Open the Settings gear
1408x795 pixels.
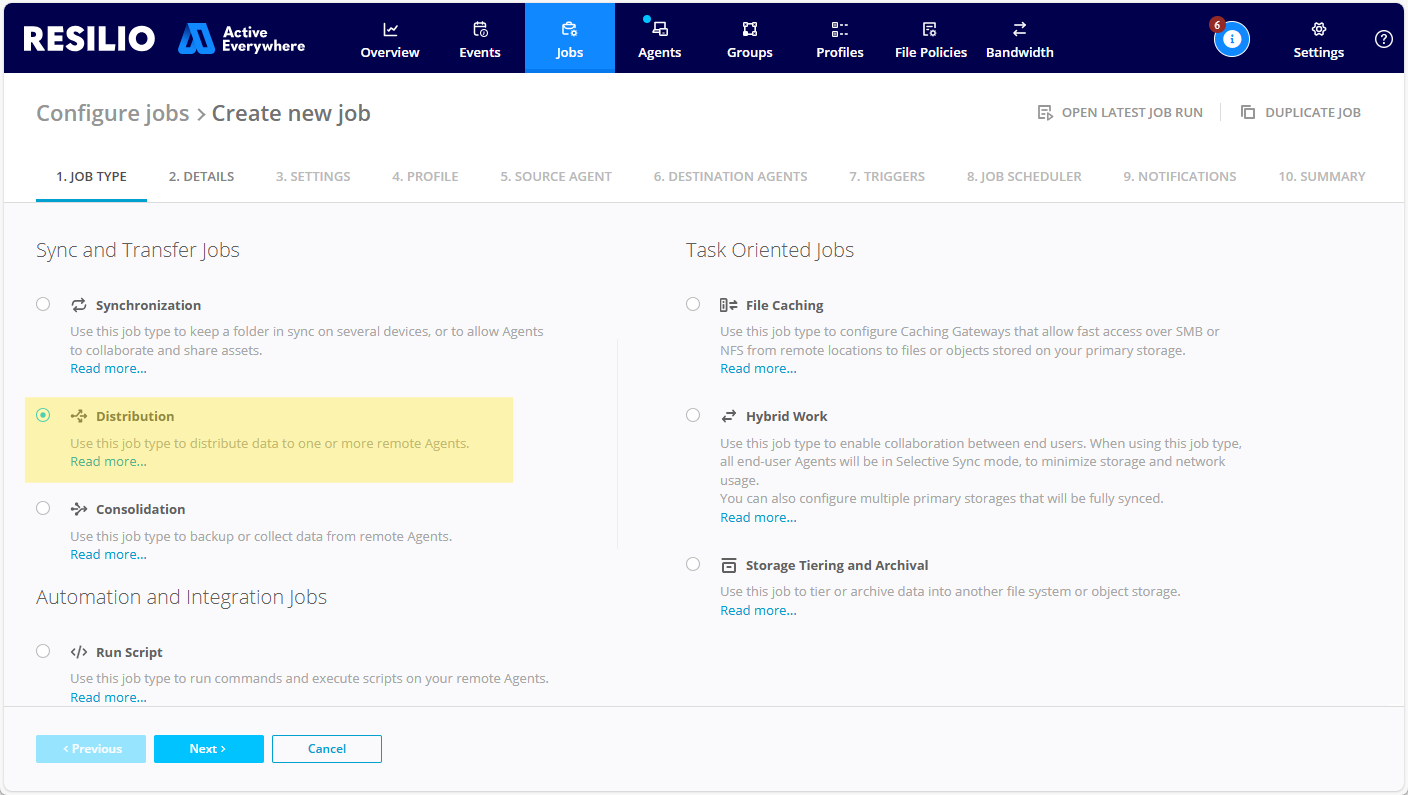click(x=1317, y=38)
